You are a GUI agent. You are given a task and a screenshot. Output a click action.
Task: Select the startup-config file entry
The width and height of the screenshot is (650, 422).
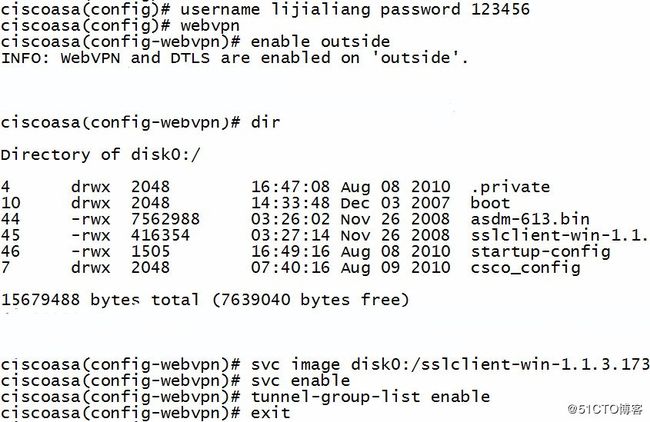pyautogui.click(x=306, y=251)
